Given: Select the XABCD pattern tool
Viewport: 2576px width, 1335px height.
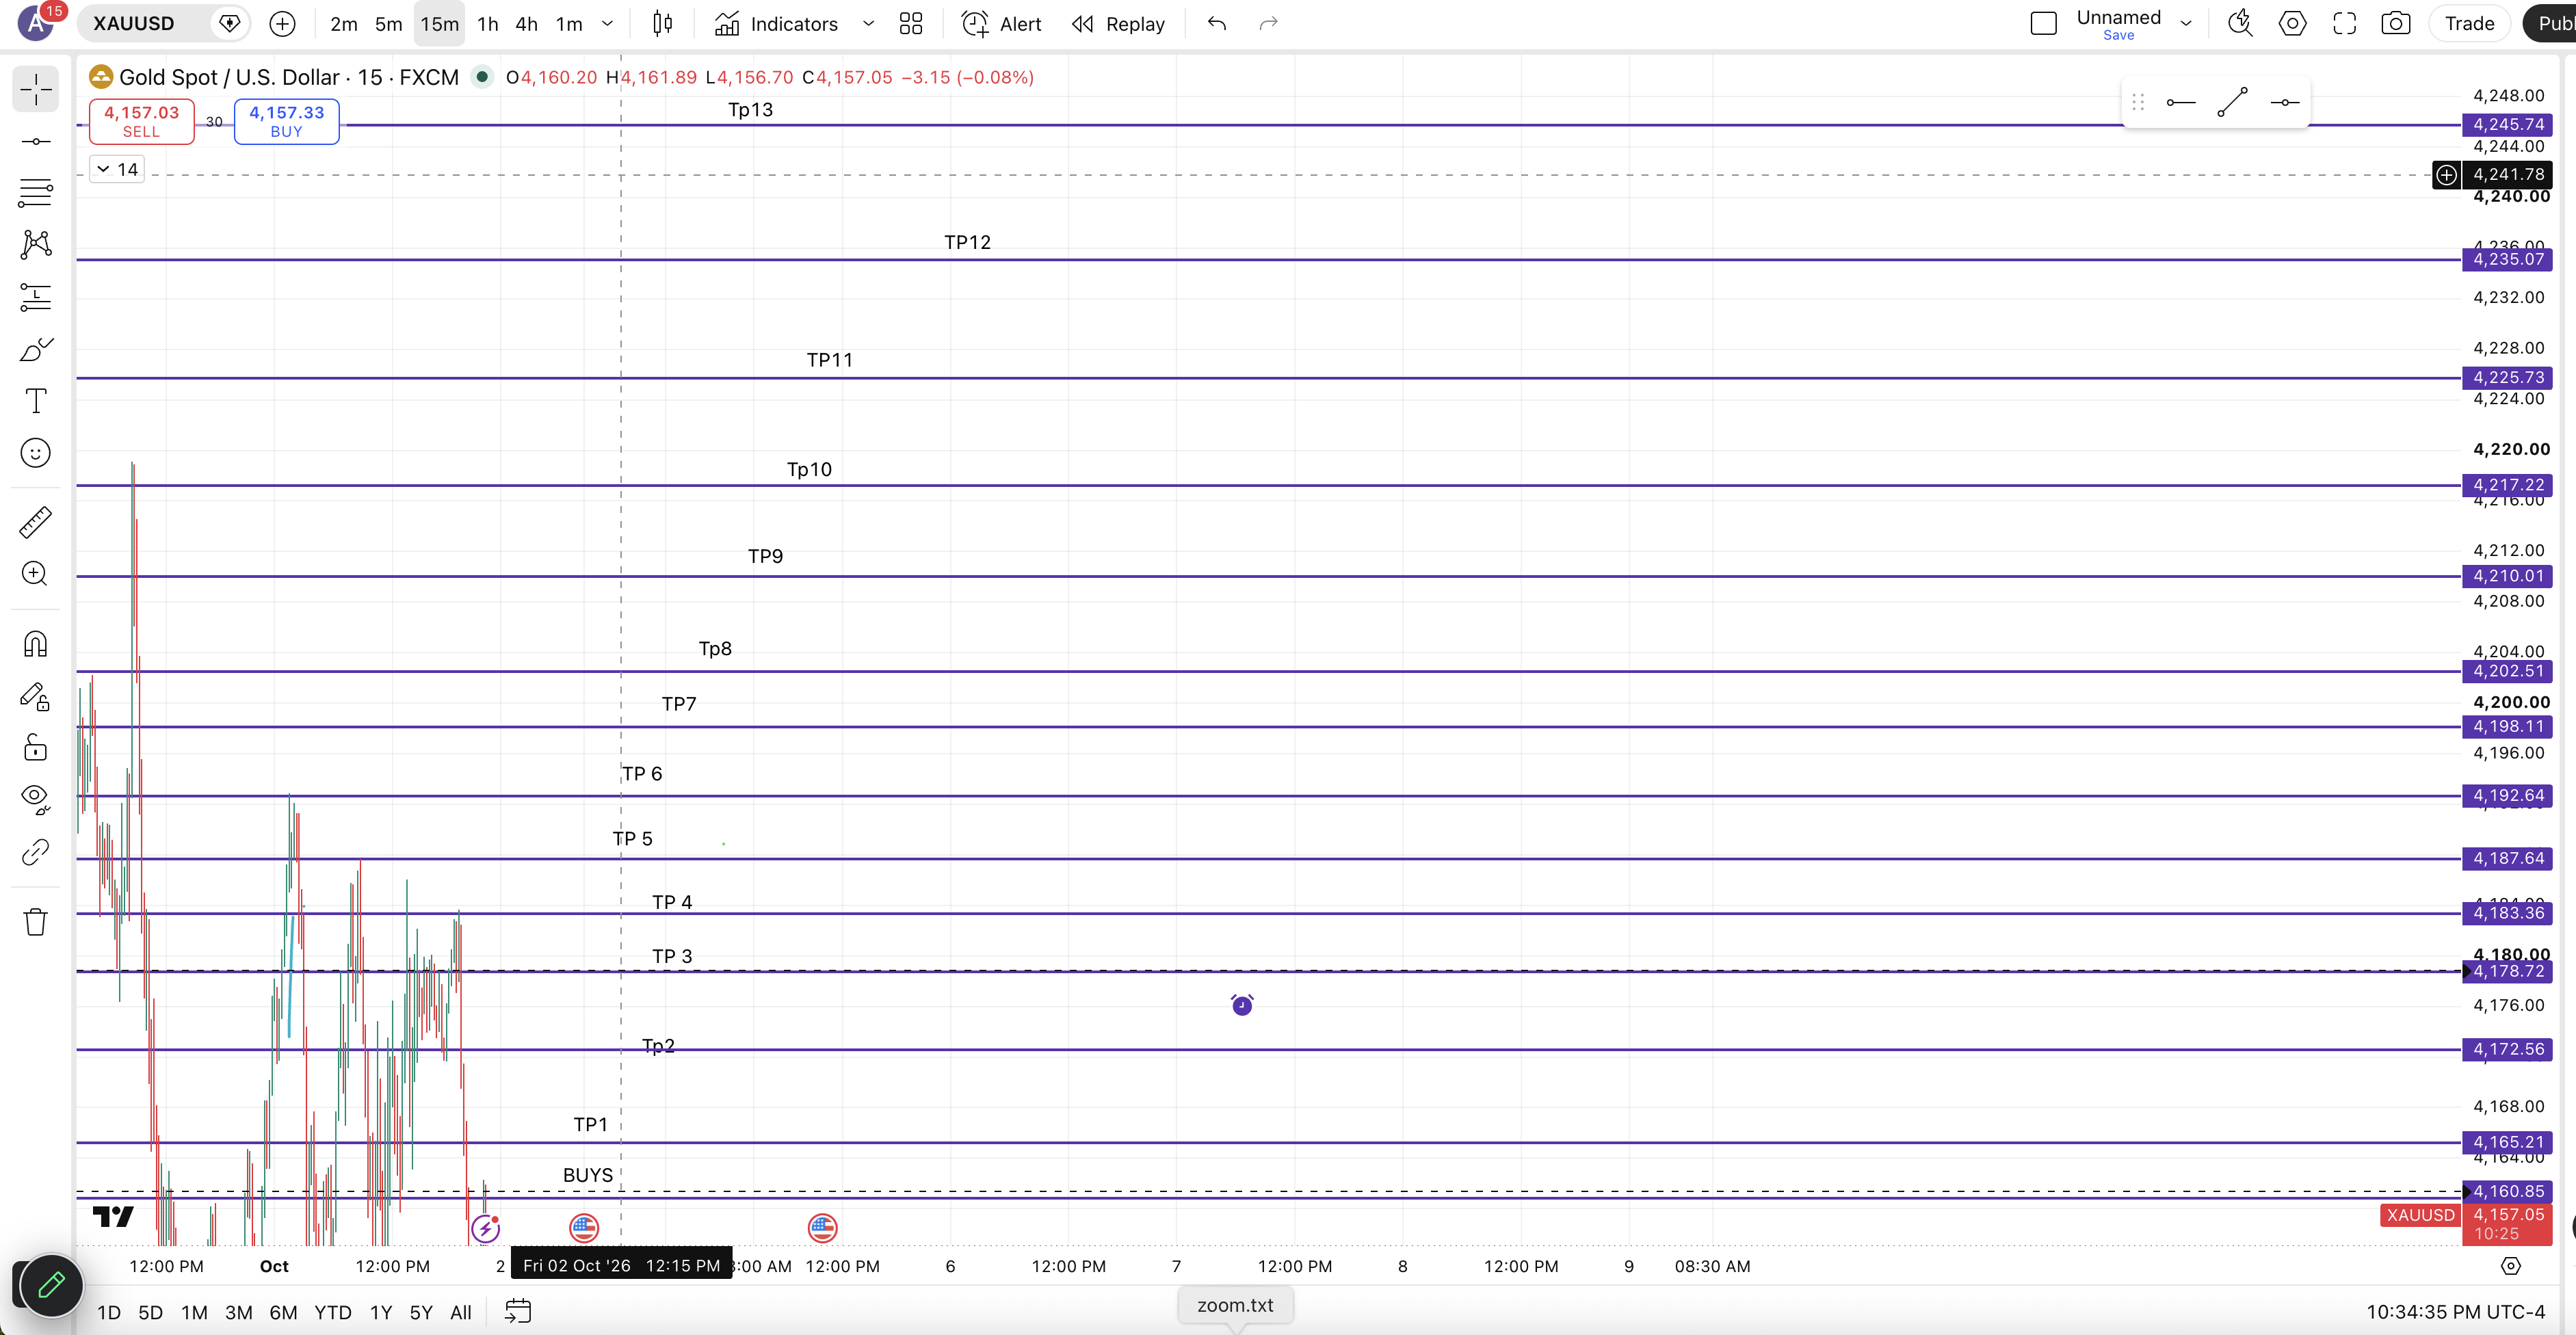Looking at the screenshot, I should tap(35, 244).
